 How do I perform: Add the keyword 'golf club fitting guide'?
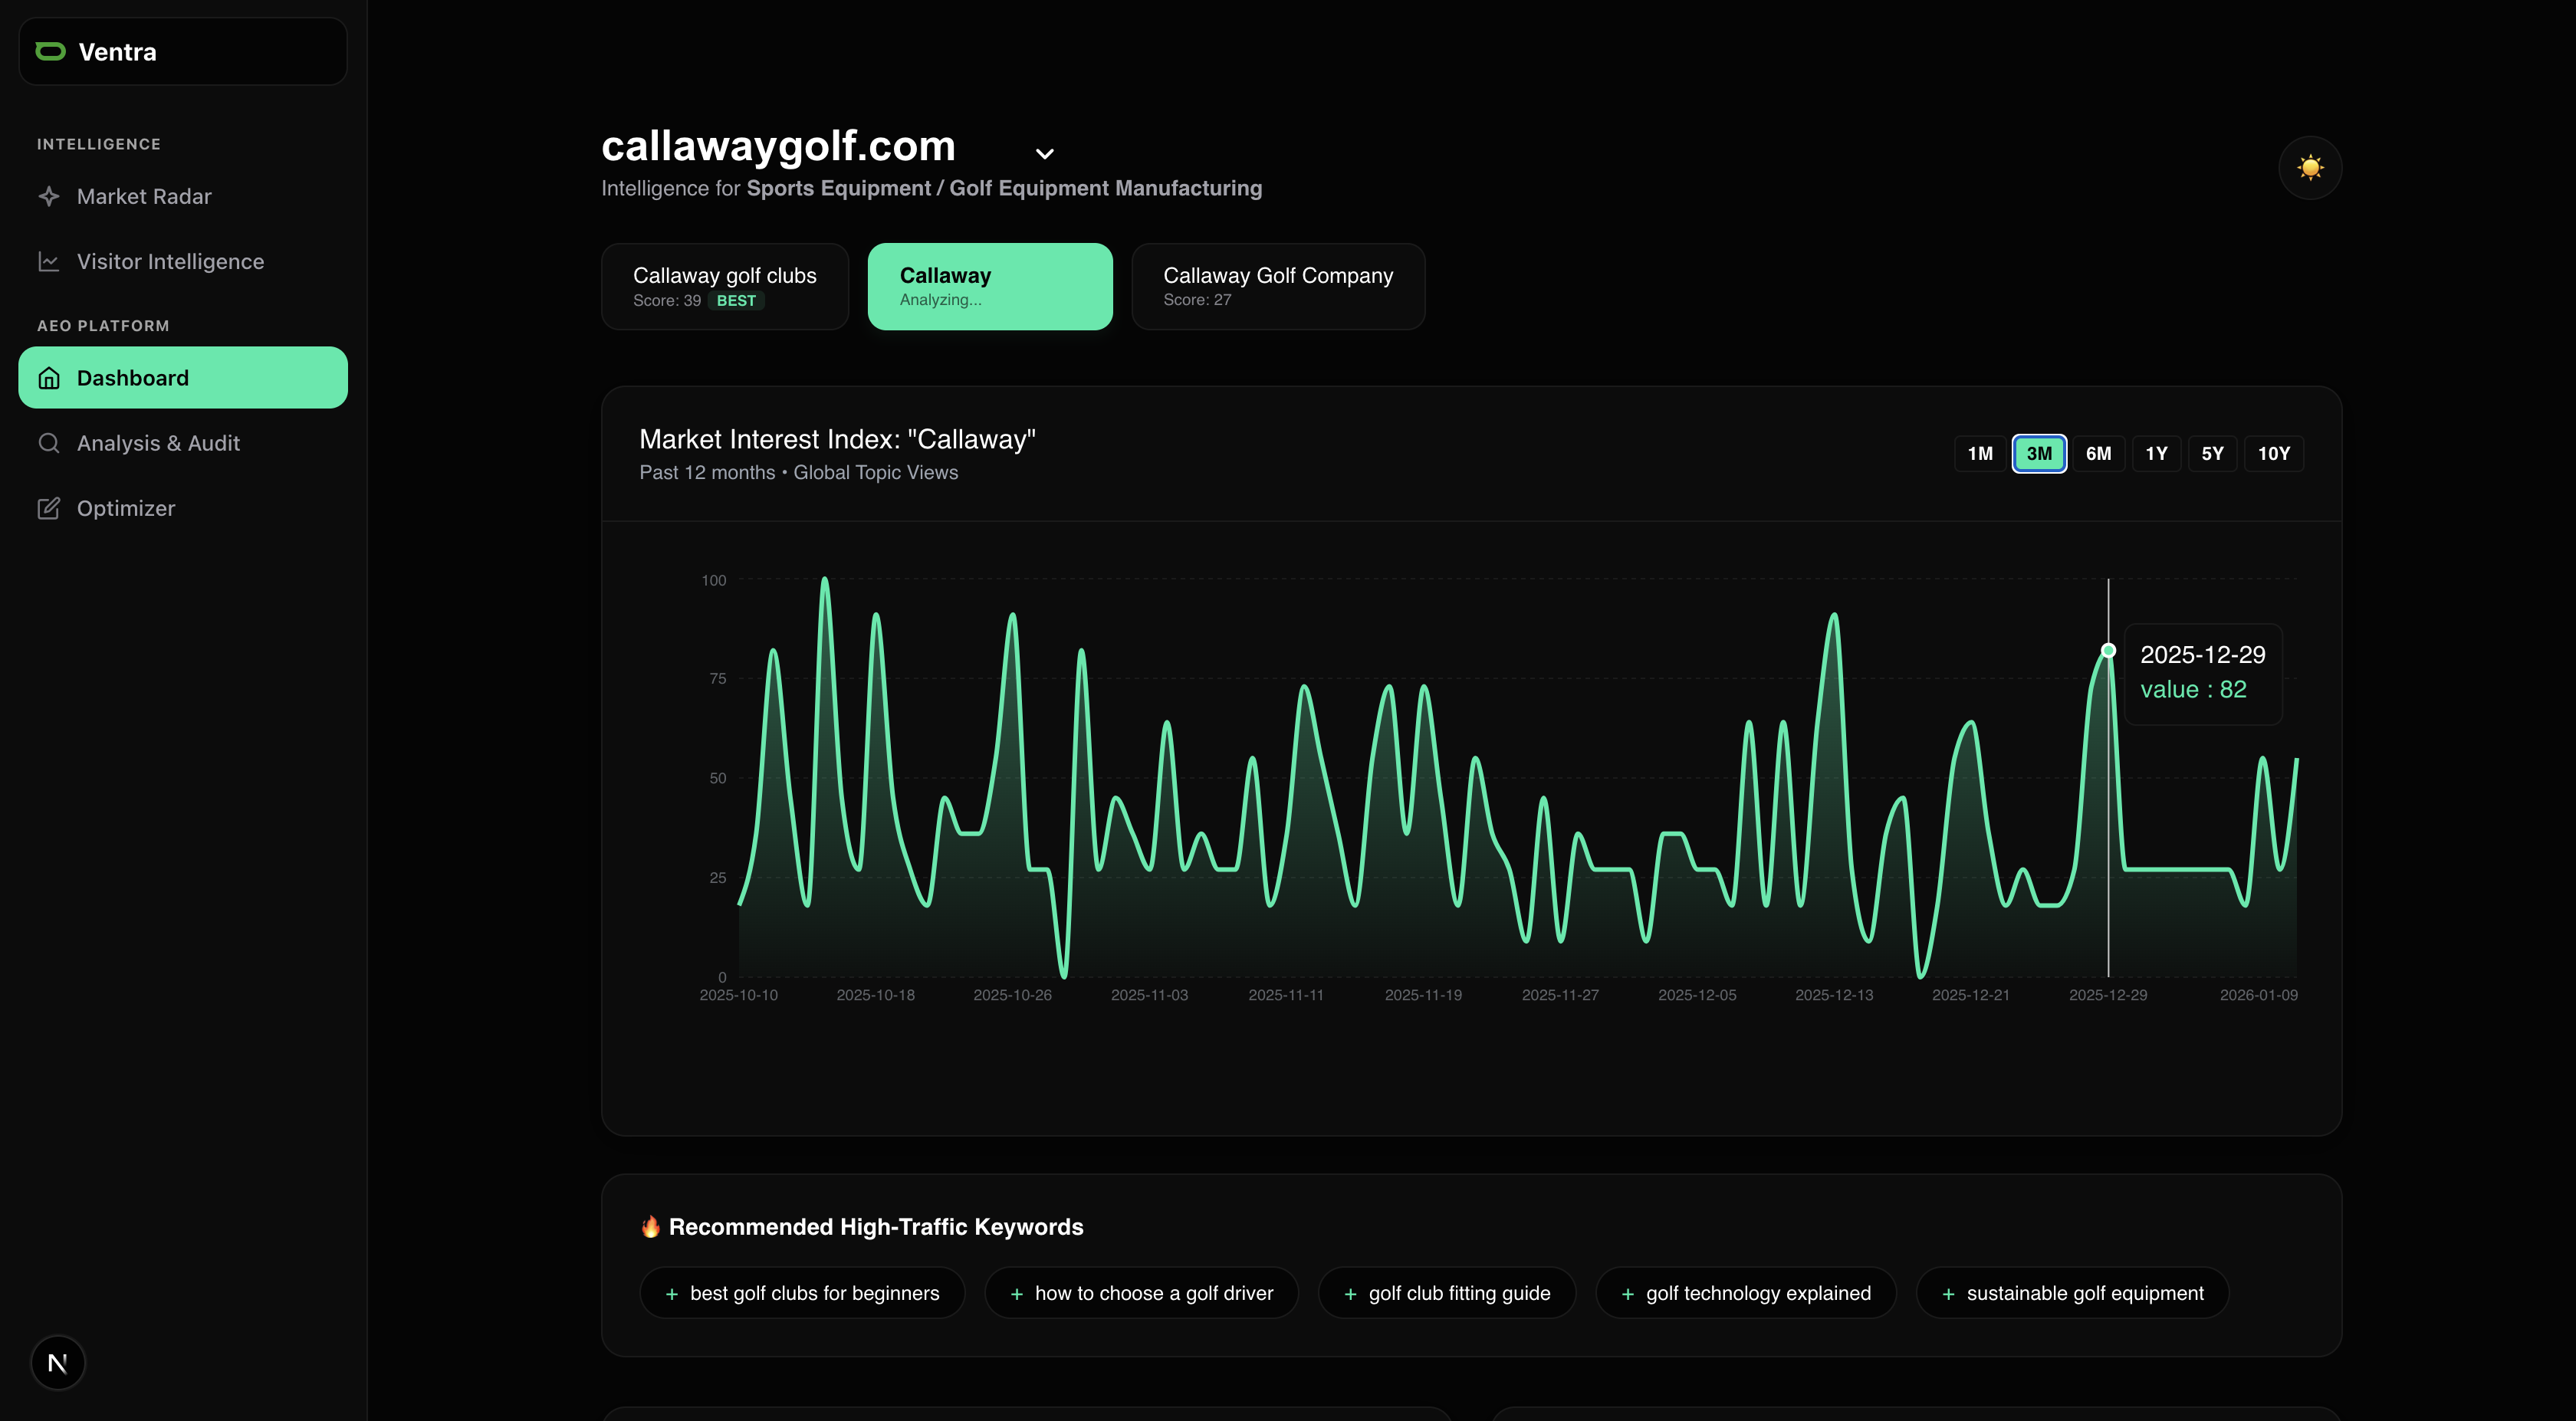pos(1446,1292)
